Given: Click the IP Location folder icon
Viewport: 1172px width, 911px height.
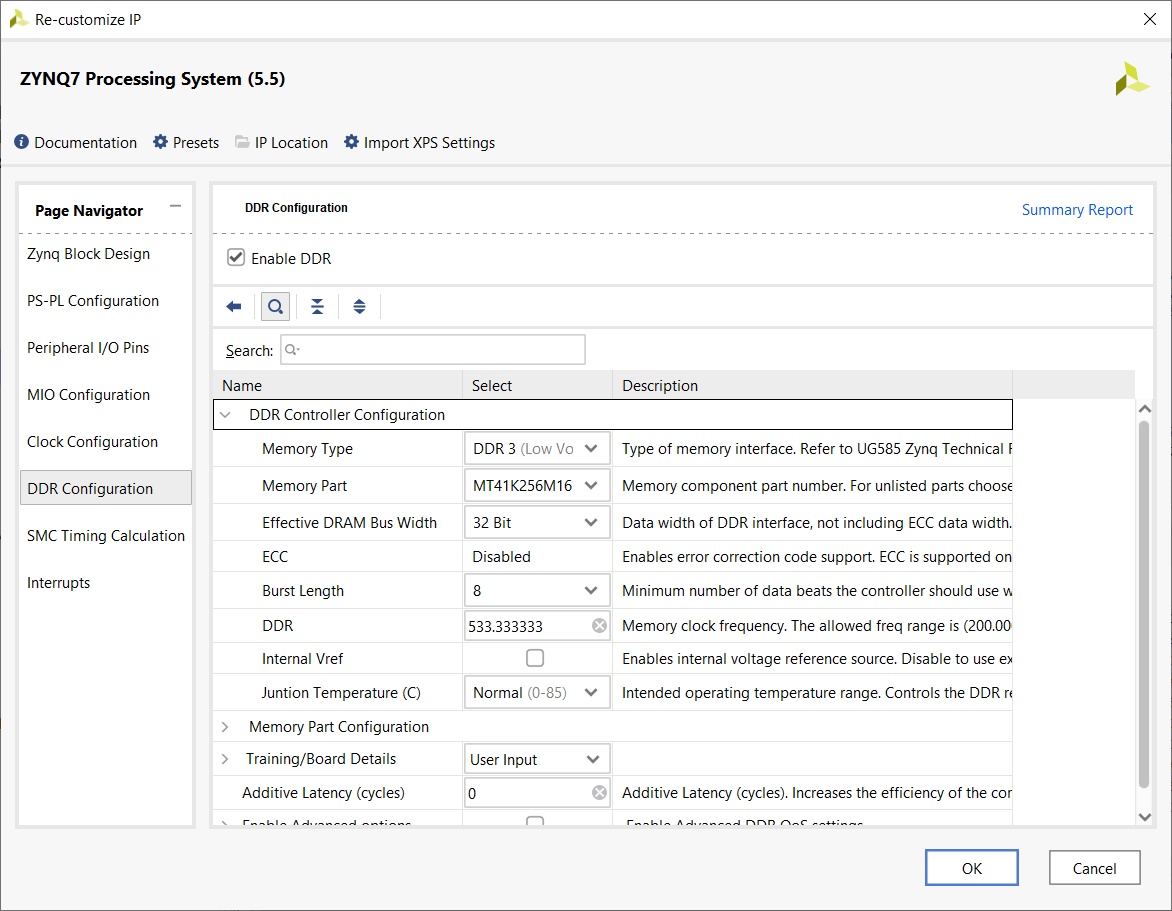Looking at the screenshot, I should tap(242, 142).
